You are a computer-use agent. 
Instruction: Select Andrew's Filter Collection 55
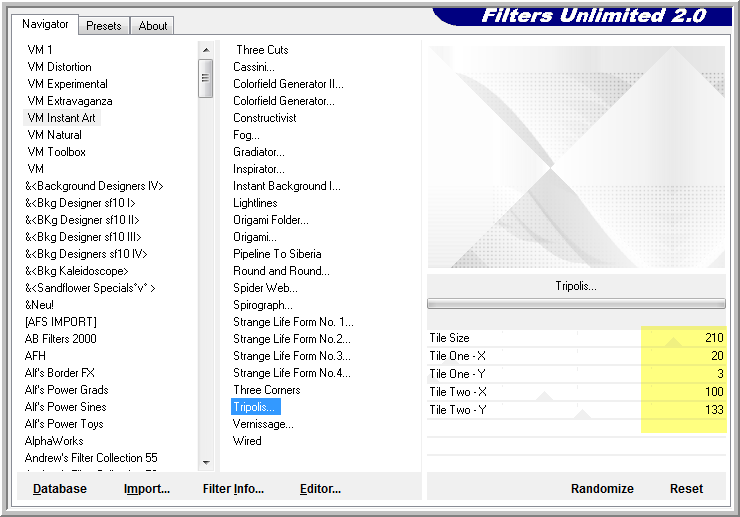click(91, 458)
